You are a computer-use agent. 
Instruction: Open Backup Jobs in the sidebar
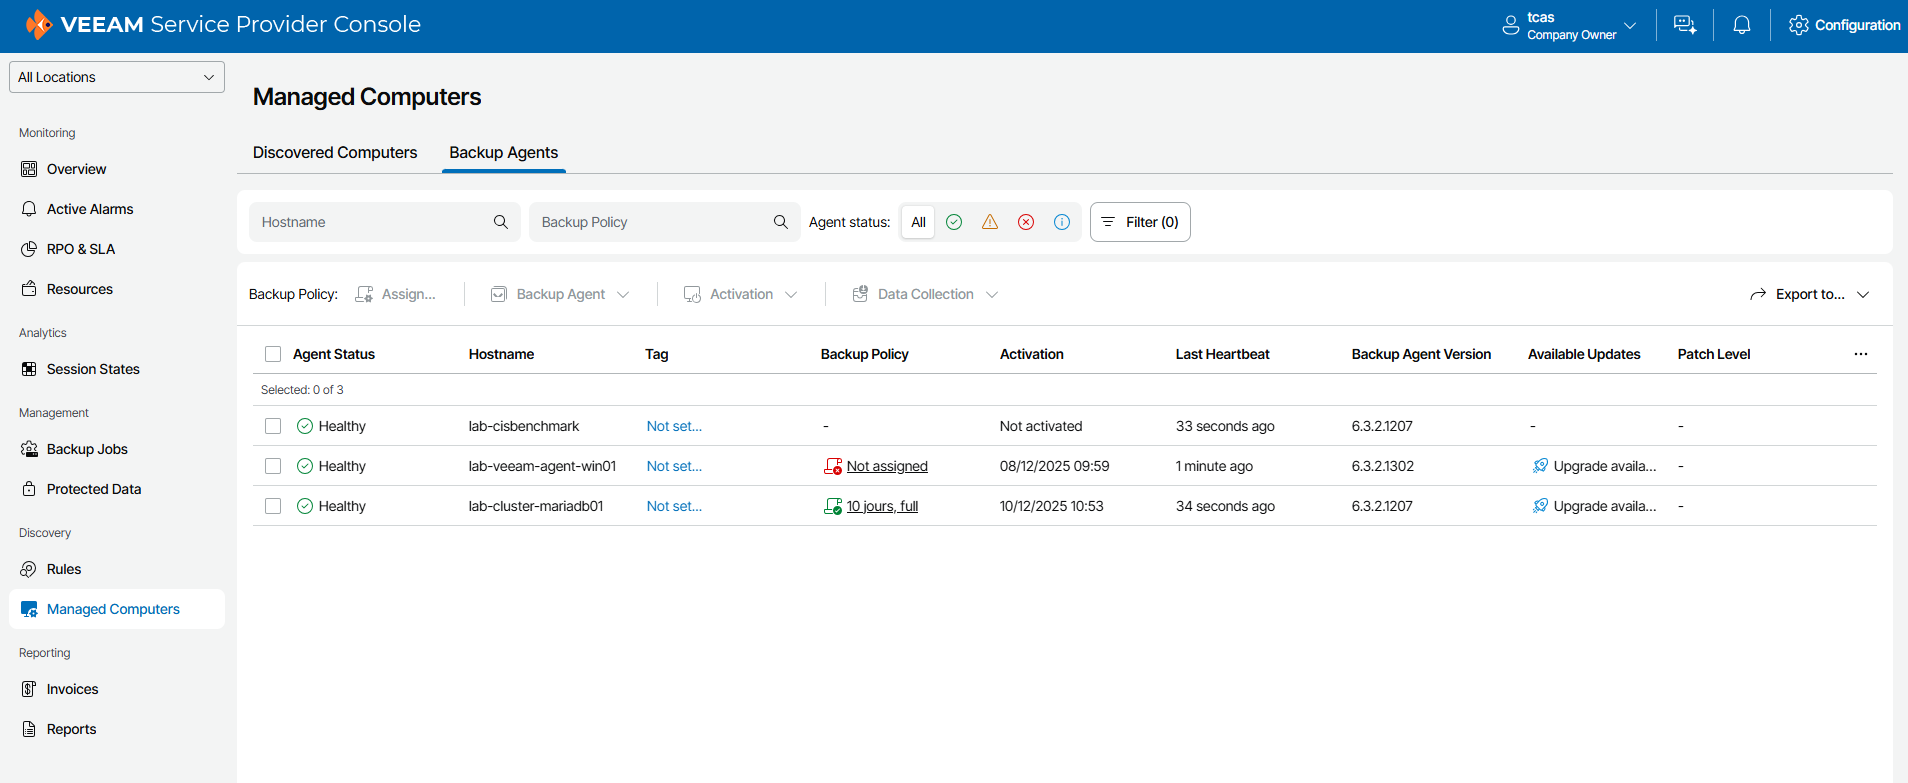87,449
